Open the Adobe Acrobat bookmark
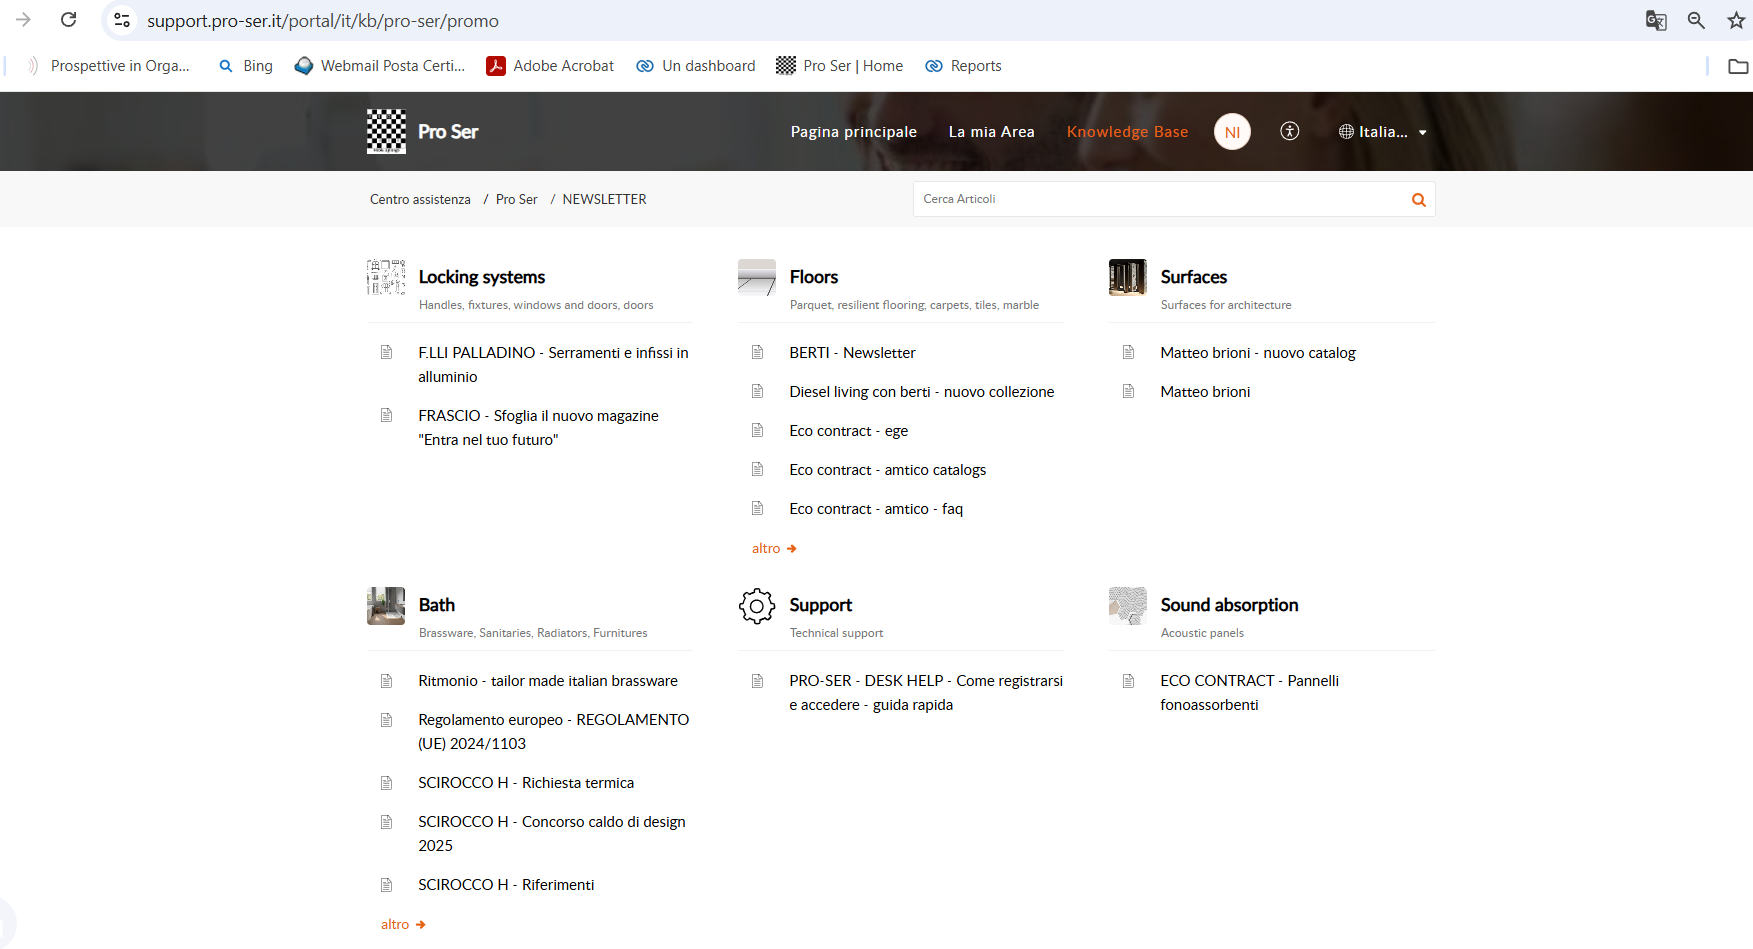The image size is (1753, 949). 550,66
